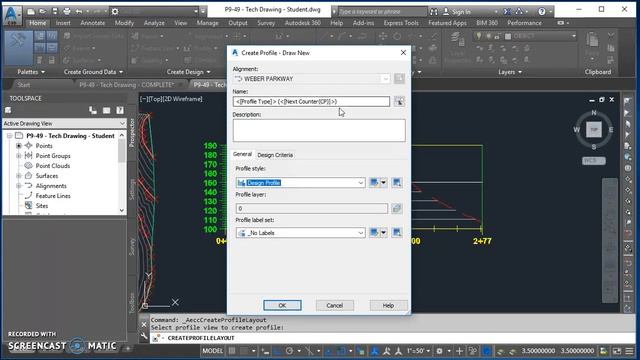Open the Analyze ribbon tab
640x360 pixels.
(x=154, y=23)
